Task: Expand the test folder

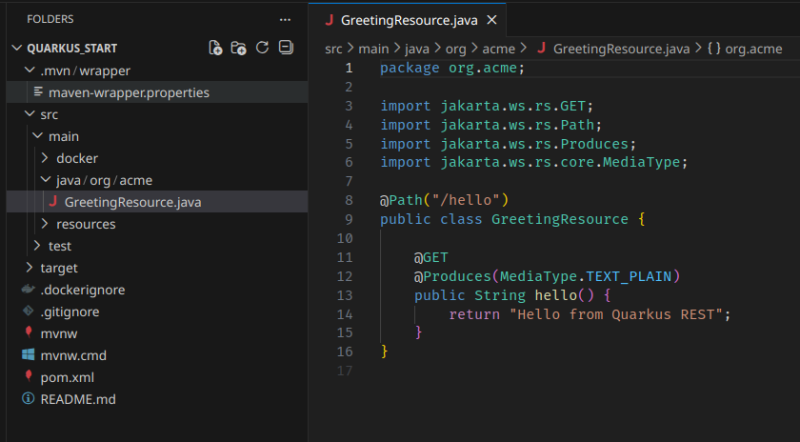Action: (37, 246)
